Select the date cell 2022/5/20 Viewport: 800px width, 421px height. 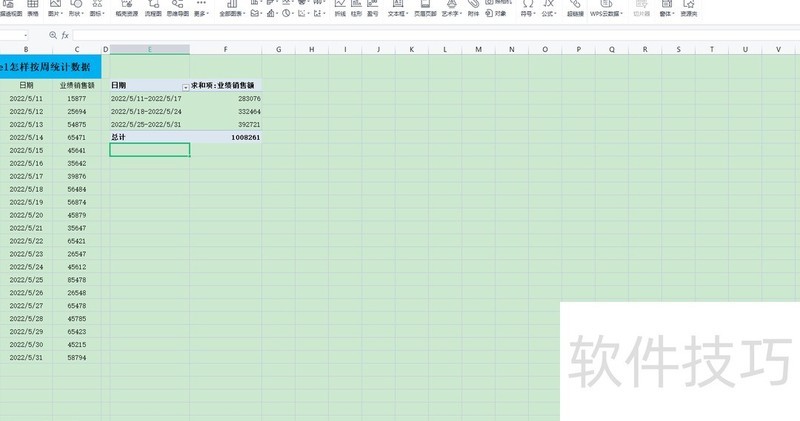pos(26,215)
